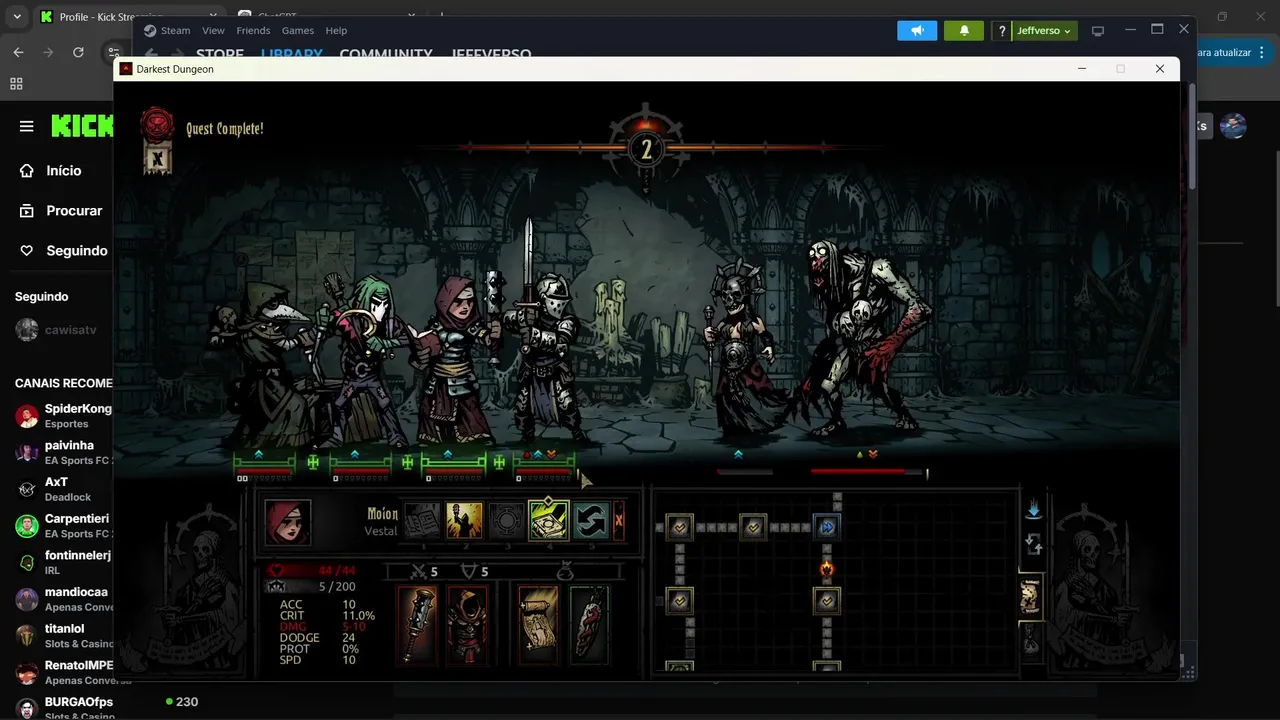Screen dimensions: 1280x720
Task: Click the red hooded armor slot
Action: pyautogui.click(x=467, y=625)
